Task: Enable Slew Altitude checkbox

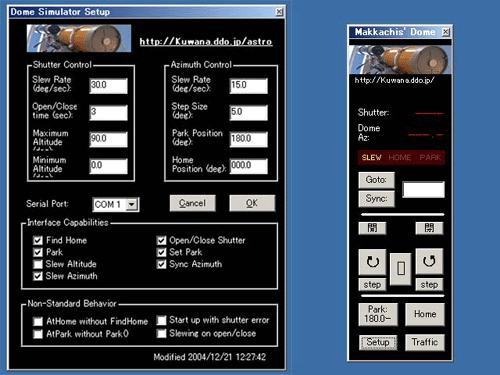Action: 38,264
